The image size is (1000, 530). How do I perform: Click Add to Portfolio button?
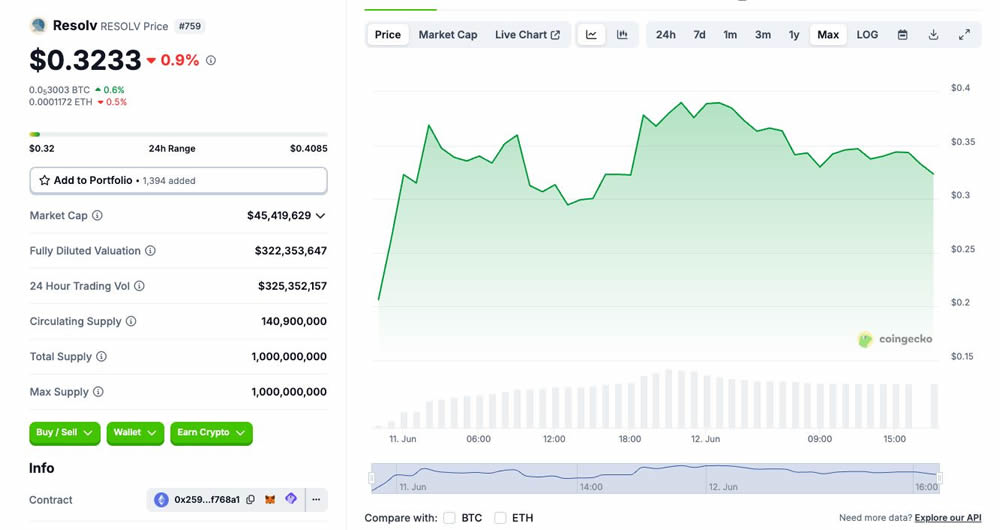click(x=178, y=181)
